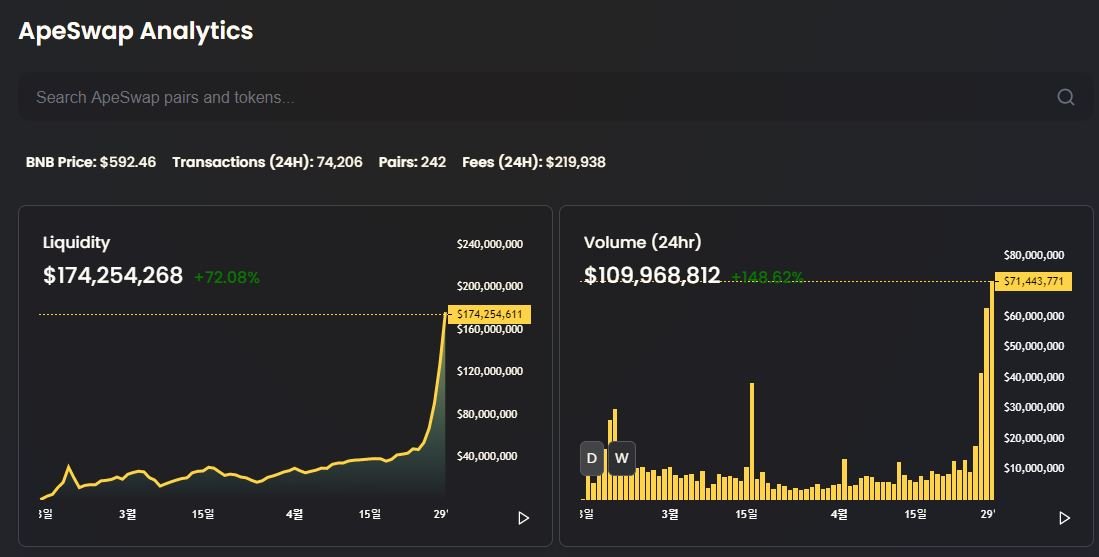Click the tallest rightmost volume bar
Screen dimensions: 1099x557
click(993, 390)
